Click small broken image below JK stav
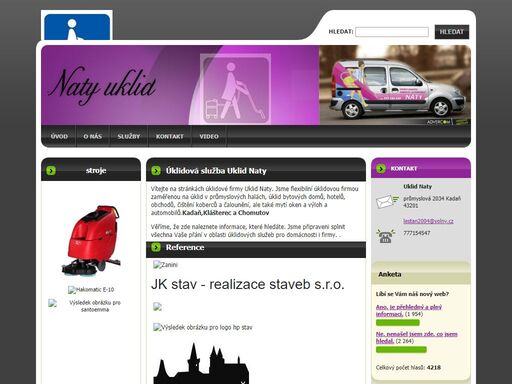 [x=157, y=307]
